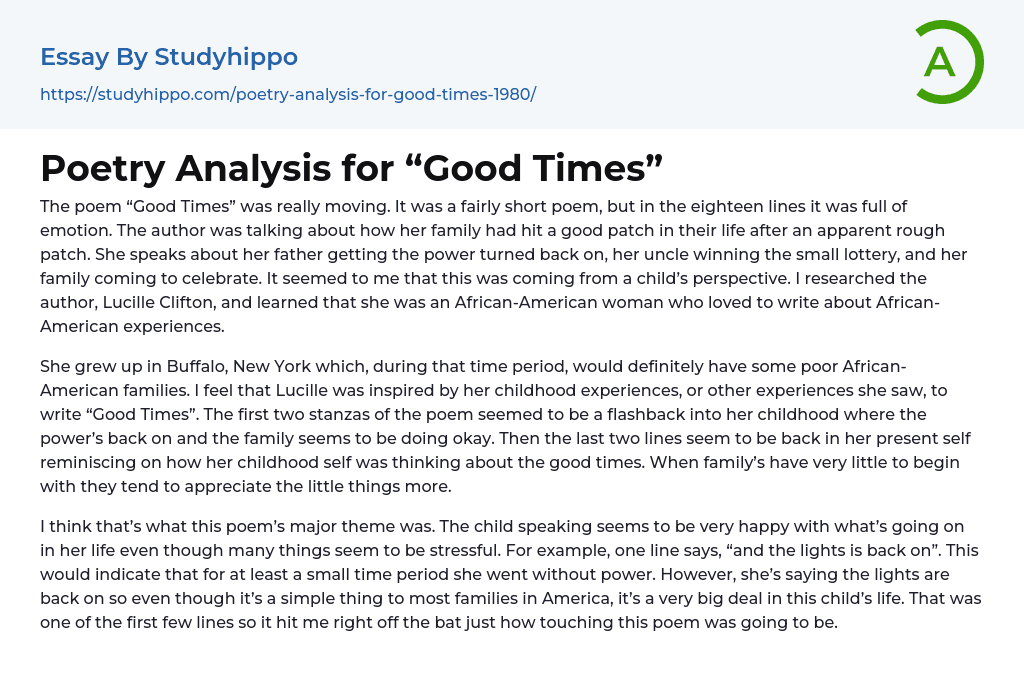Open the studyhippo.com poetry analysis URL

pos(288,94)
